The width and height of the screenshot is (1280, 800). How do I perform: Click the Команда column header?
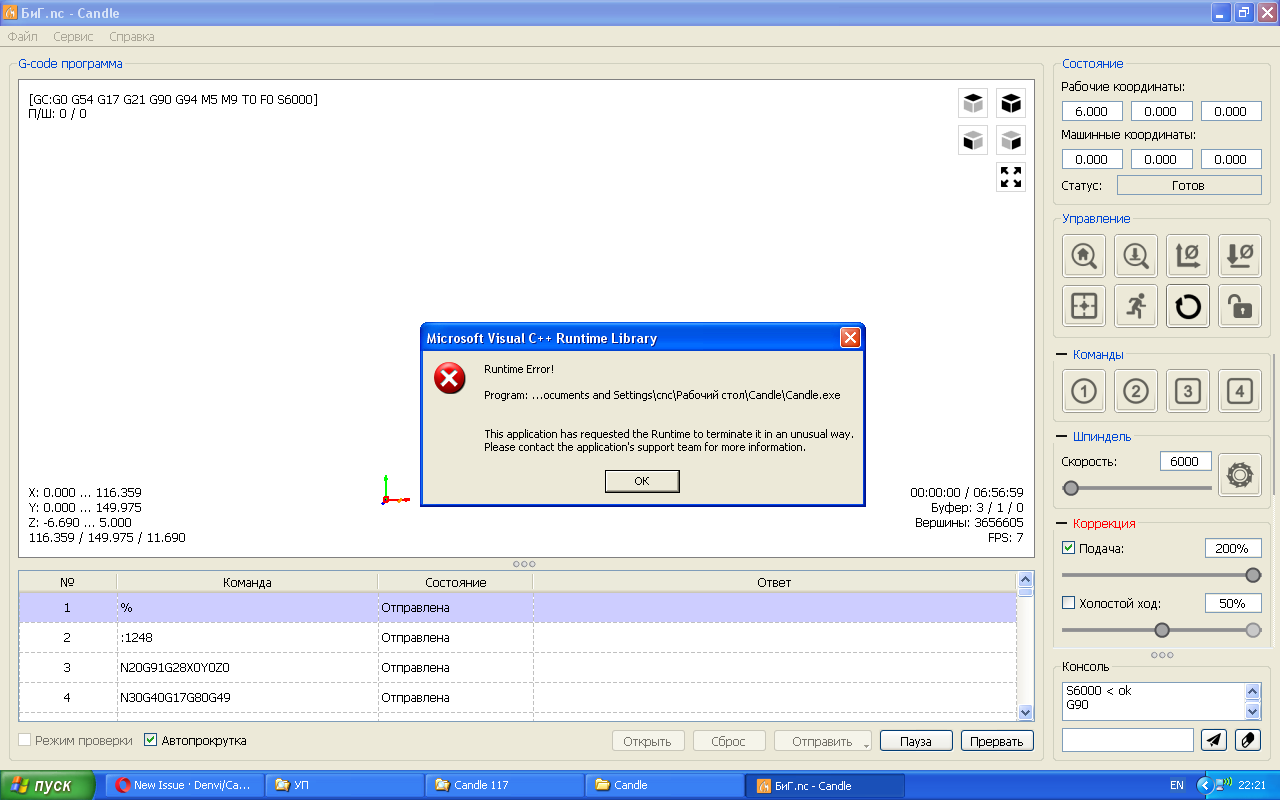(x=247, y=582)
